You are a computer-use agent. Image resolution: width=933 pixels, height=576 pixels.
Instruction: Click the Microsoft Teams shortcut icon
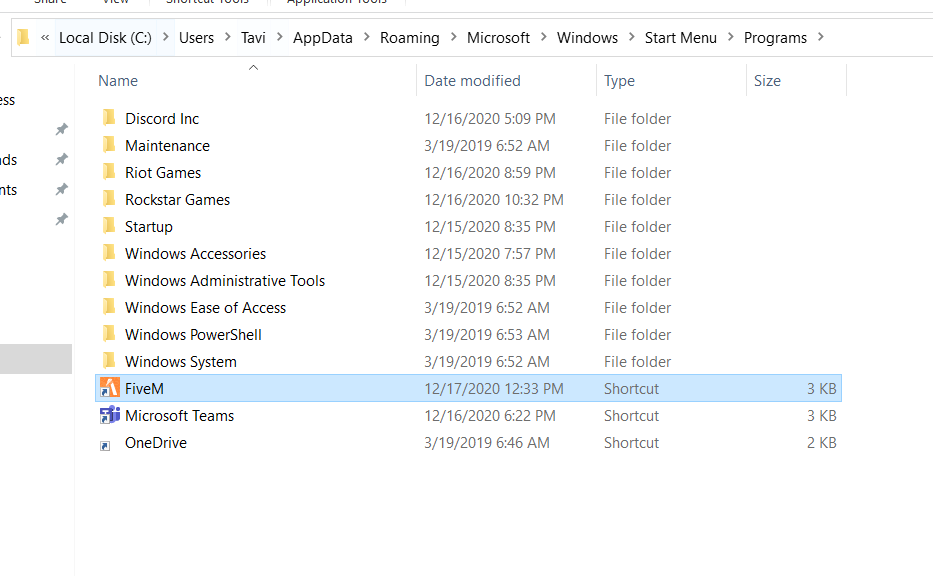click(x=109, y=416)
